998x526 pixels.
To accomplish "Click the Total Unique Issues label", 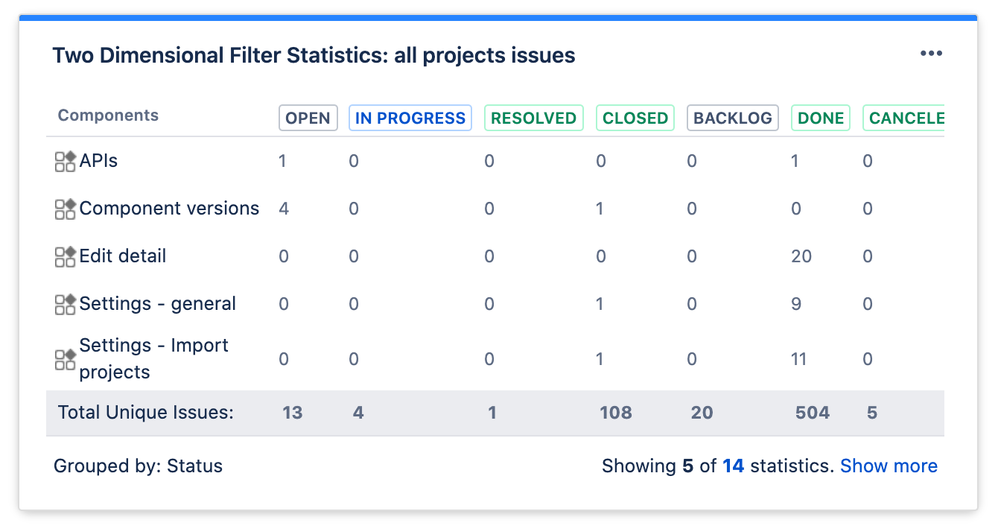I will tap(146, 413).
